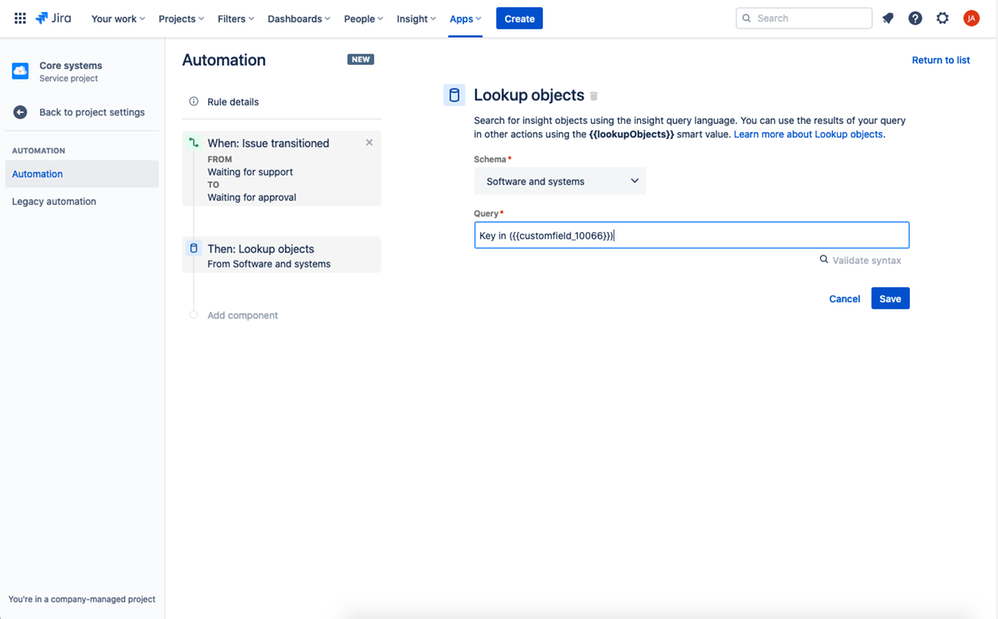Screen dimensions: 998x619
Task: Click 'Waiting for approval' text
Action: pyautogui.click(x=251, y=197)
